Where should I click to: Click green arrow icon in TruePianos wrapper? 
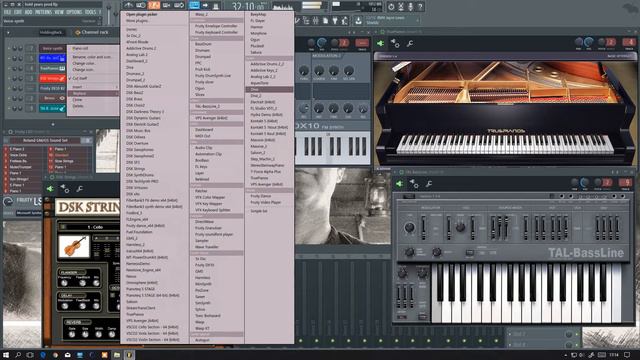(380, 43)
